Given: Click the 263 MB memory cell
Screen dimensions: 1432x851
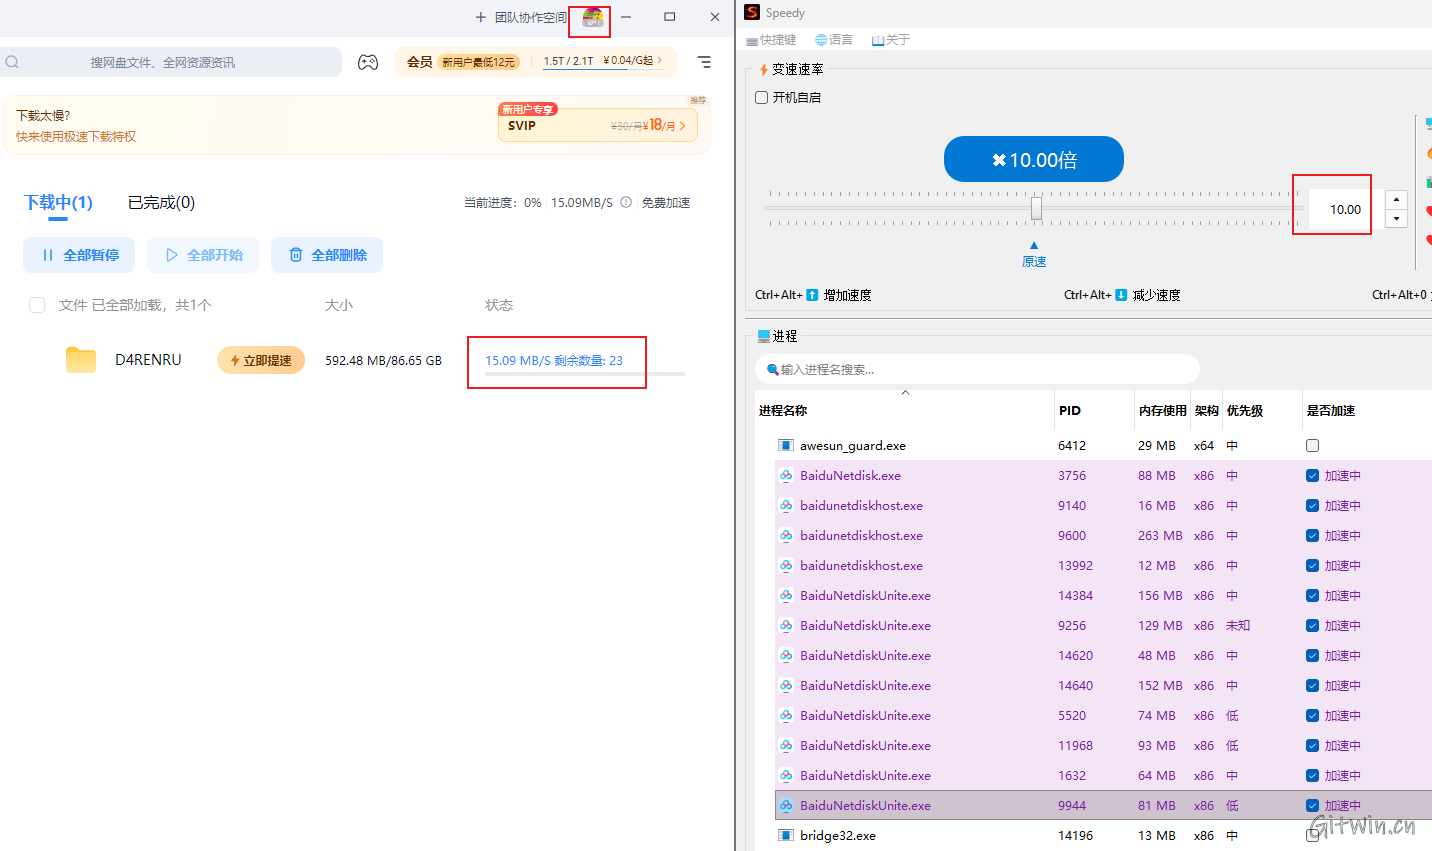Looking at the screenshot, I should (x=1160, y=536).
